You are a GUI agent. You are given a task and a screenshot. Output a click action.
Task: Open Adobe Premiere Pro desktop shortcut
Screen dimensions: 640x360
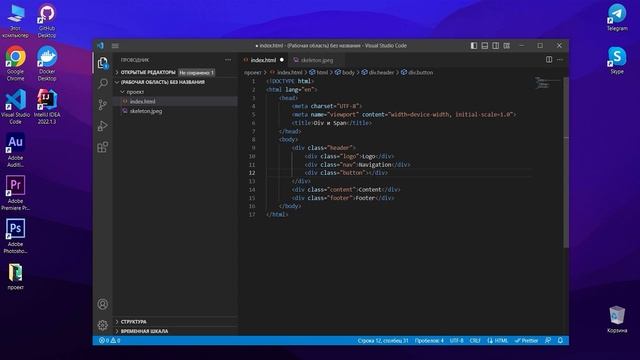click(x=16, y=193)
